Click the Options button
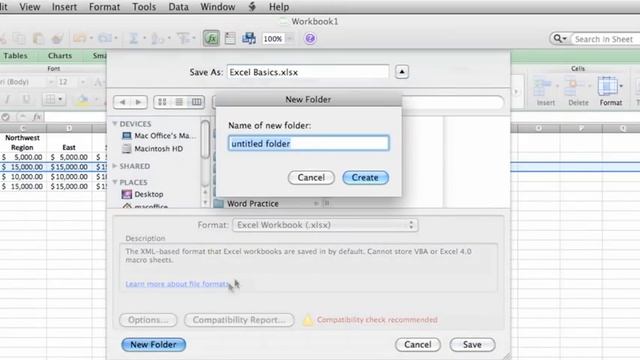Screen dimensions: 640x360 pos(148,320)
